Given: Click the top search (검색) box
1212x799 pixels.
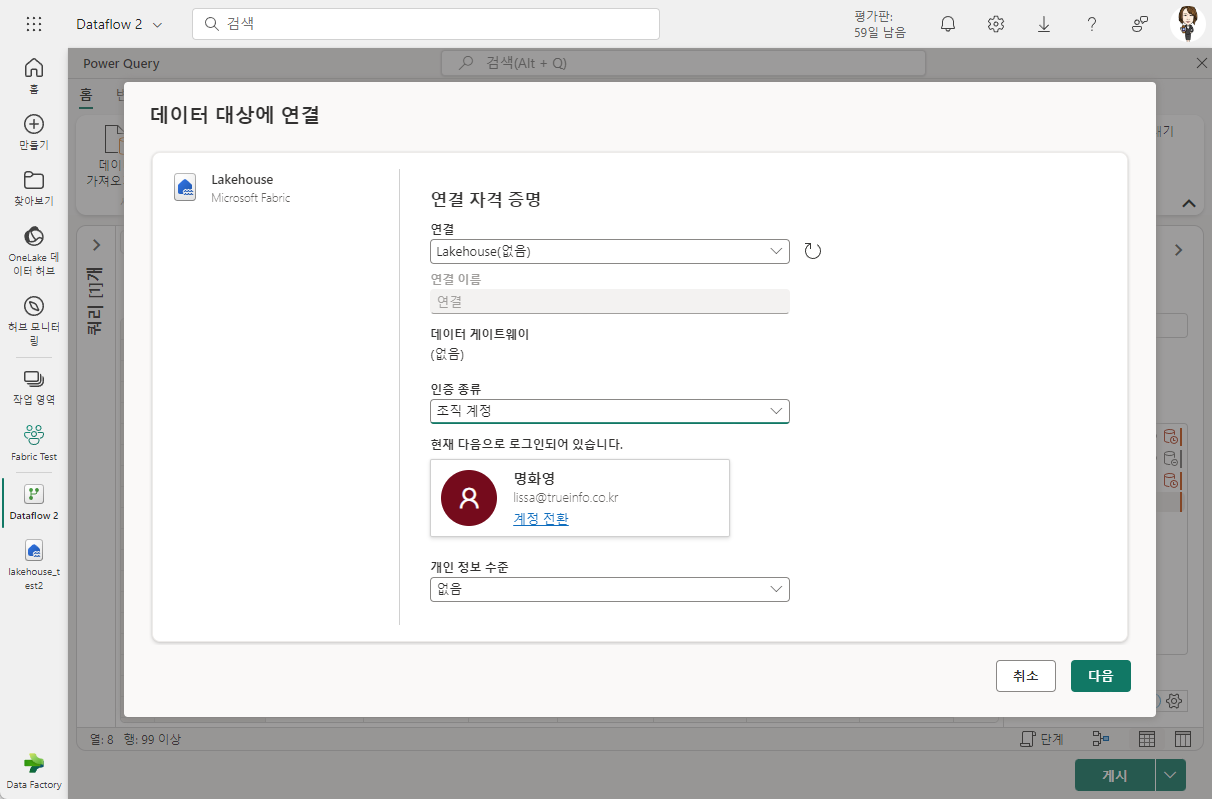Looking at the screenshot, I should pos(426,24).
